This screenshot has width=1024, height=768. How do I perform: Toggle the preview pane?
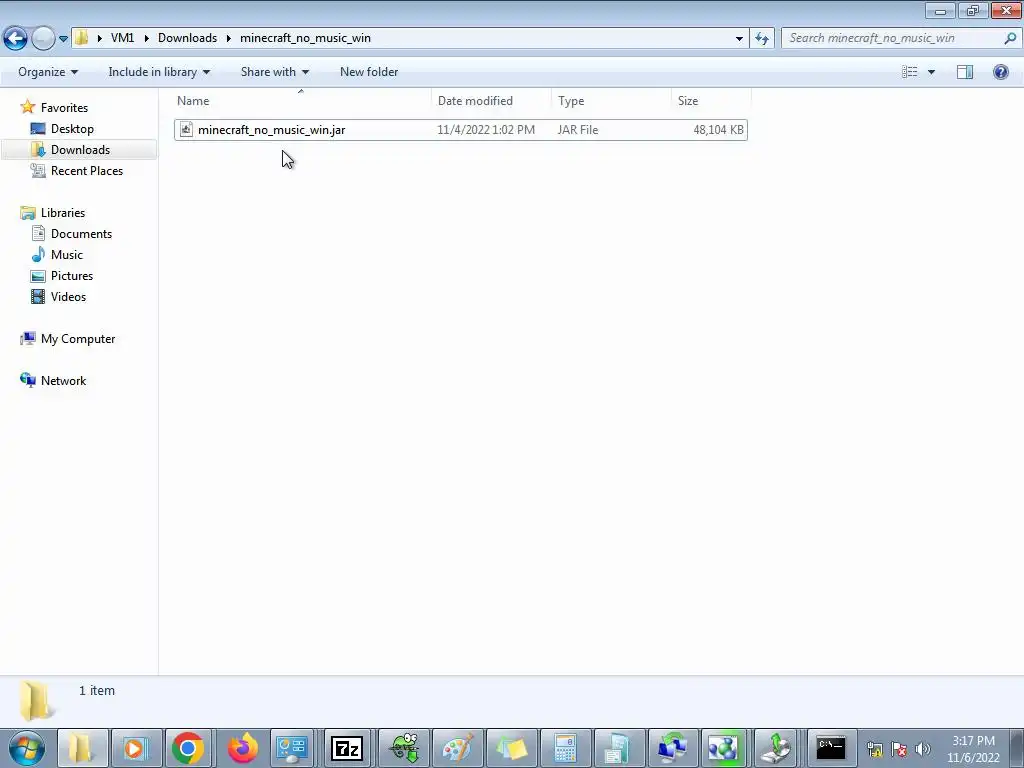(x=965, y=72)
